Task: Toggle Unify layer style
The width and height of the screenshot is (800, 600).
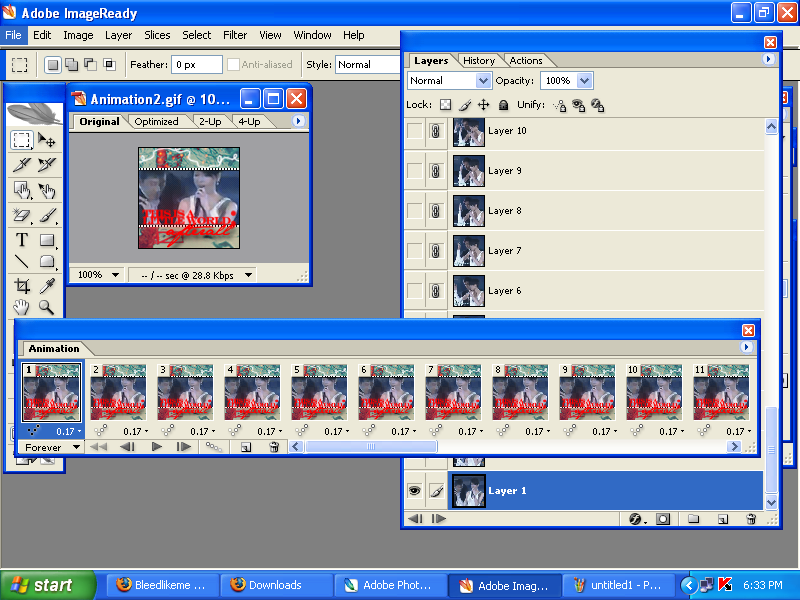Action: [x=597, y=105]
